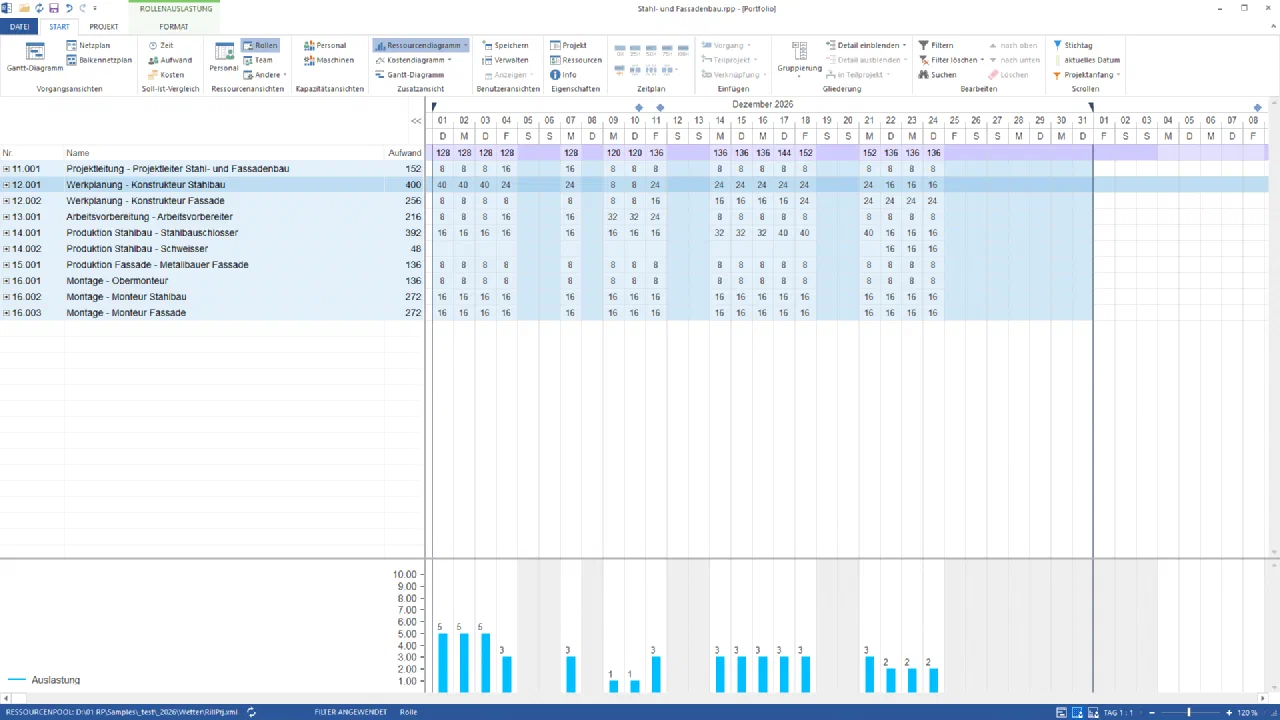Click the refresh icon beside the resource pool path
Image resolution: width=1280 pixels, height=720 pixels.
point(252,712)
